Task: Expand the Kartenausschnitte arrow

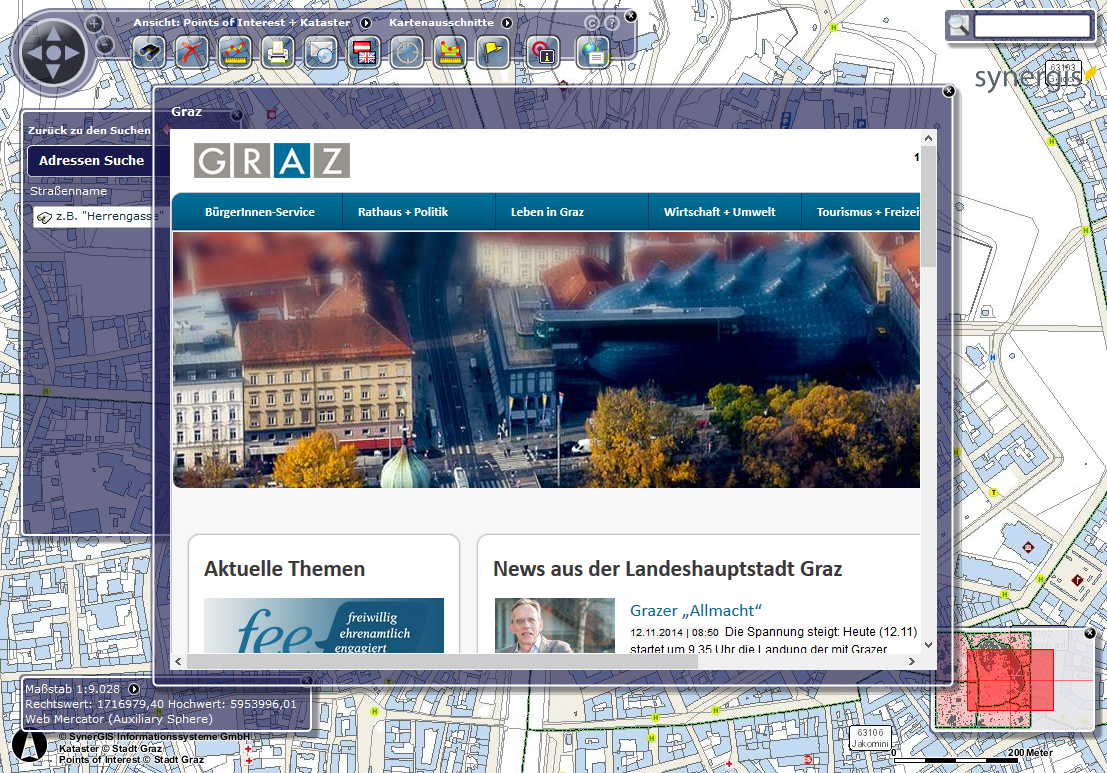Action: (507, 23)
